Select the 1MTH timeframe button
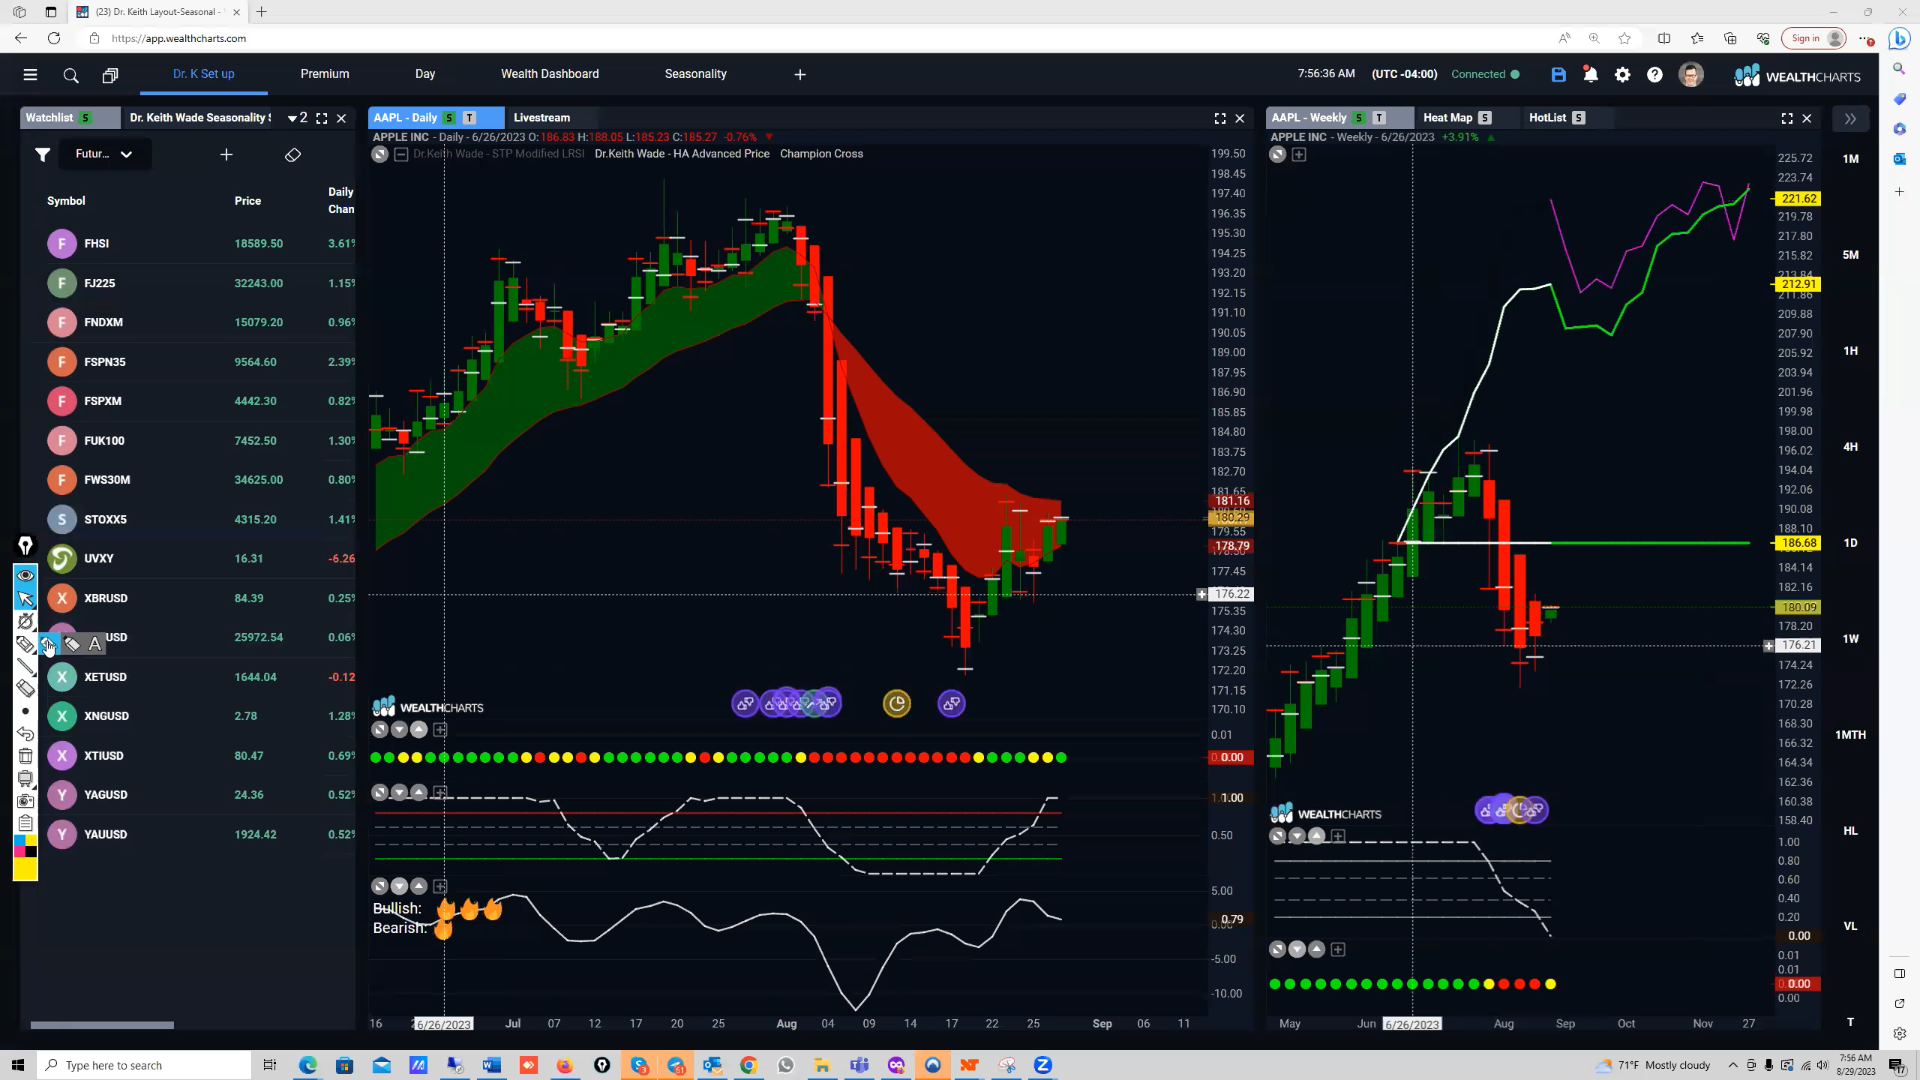This screenshot has height=1080, width=1920. [1851, 735]
